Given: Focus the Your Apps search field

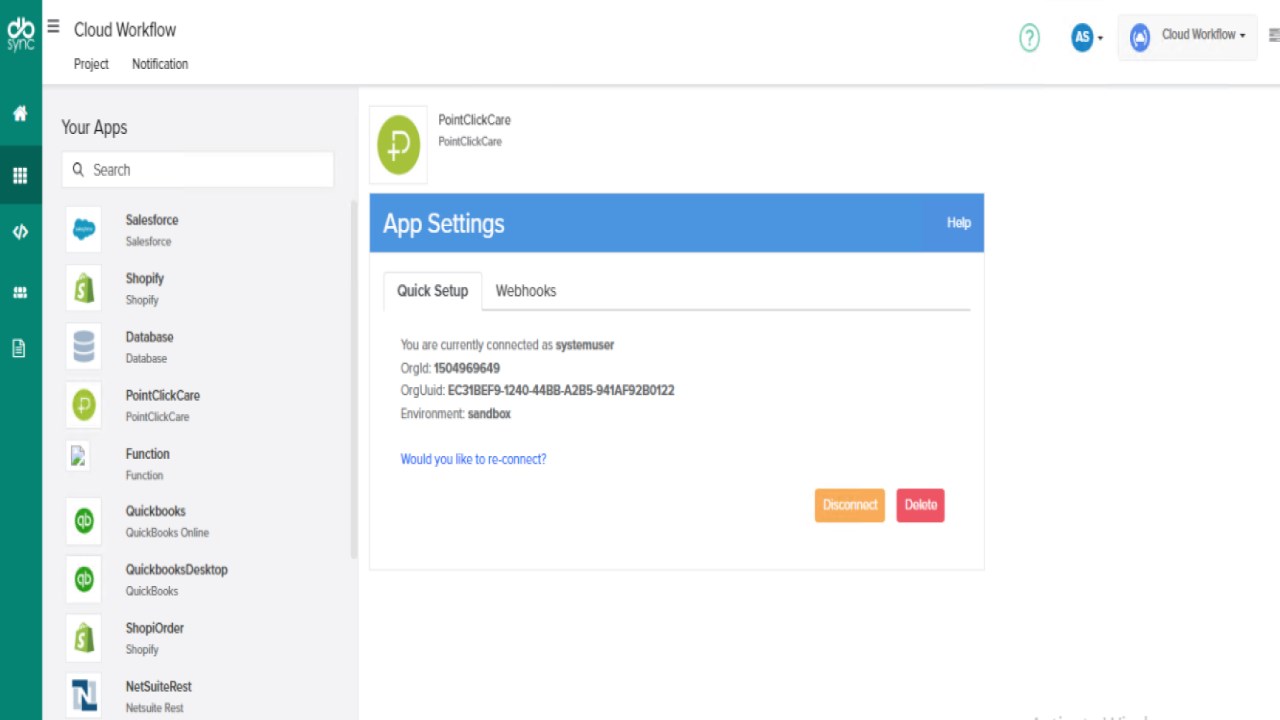Looking at the screenshot, I should pos(198,170).
